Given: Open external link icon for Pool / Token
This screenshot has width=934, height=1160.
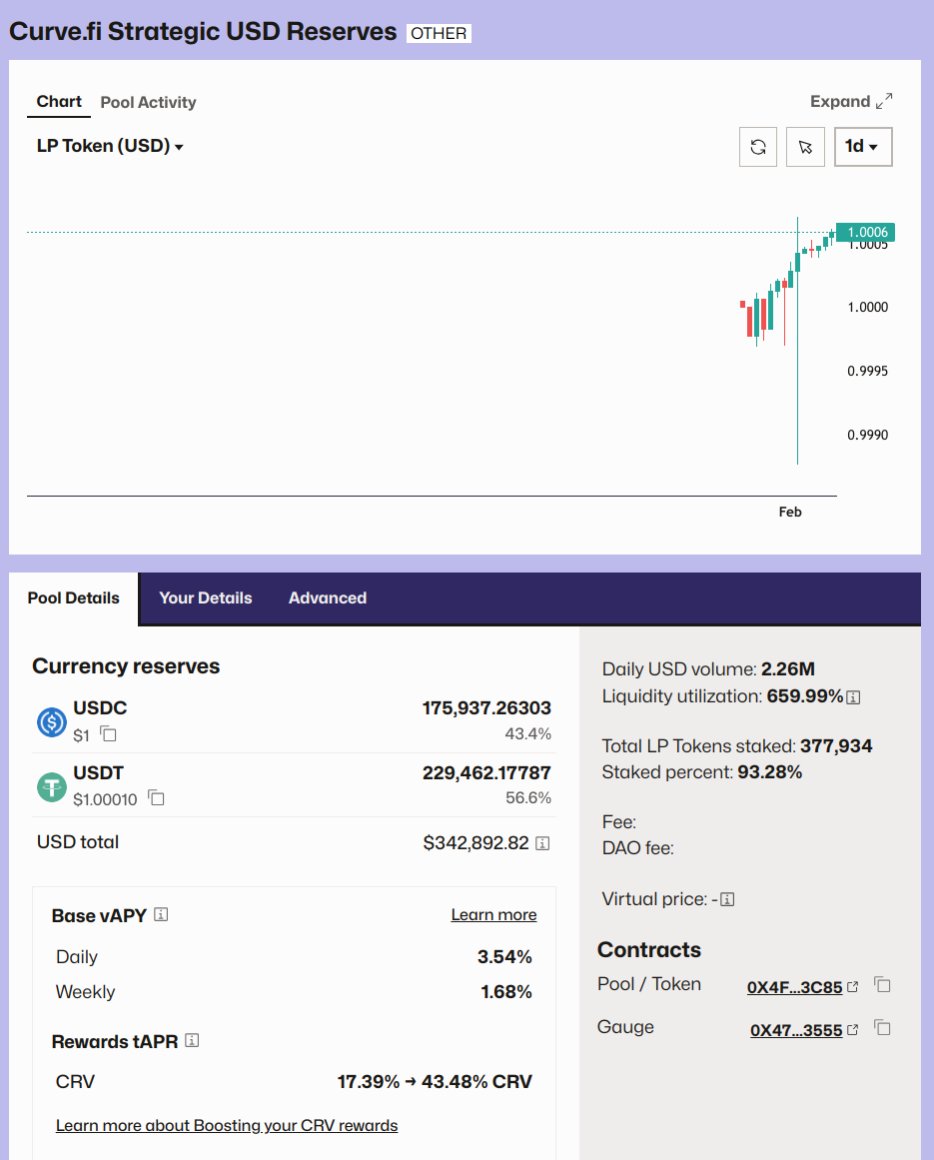Looking at the screenshot, I should tap(853, 987).
